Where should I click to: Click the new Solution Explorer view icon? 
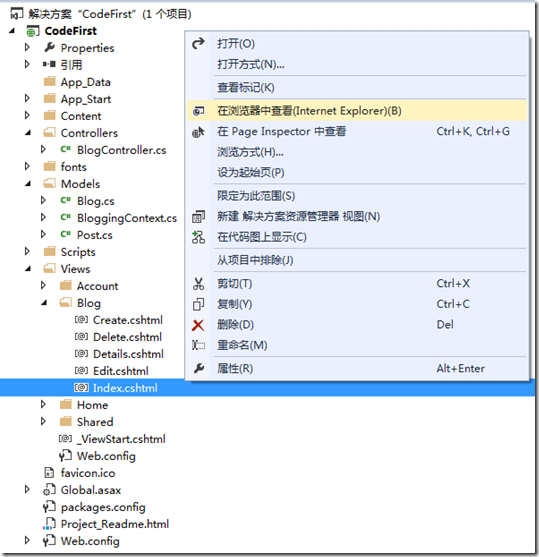198,216
